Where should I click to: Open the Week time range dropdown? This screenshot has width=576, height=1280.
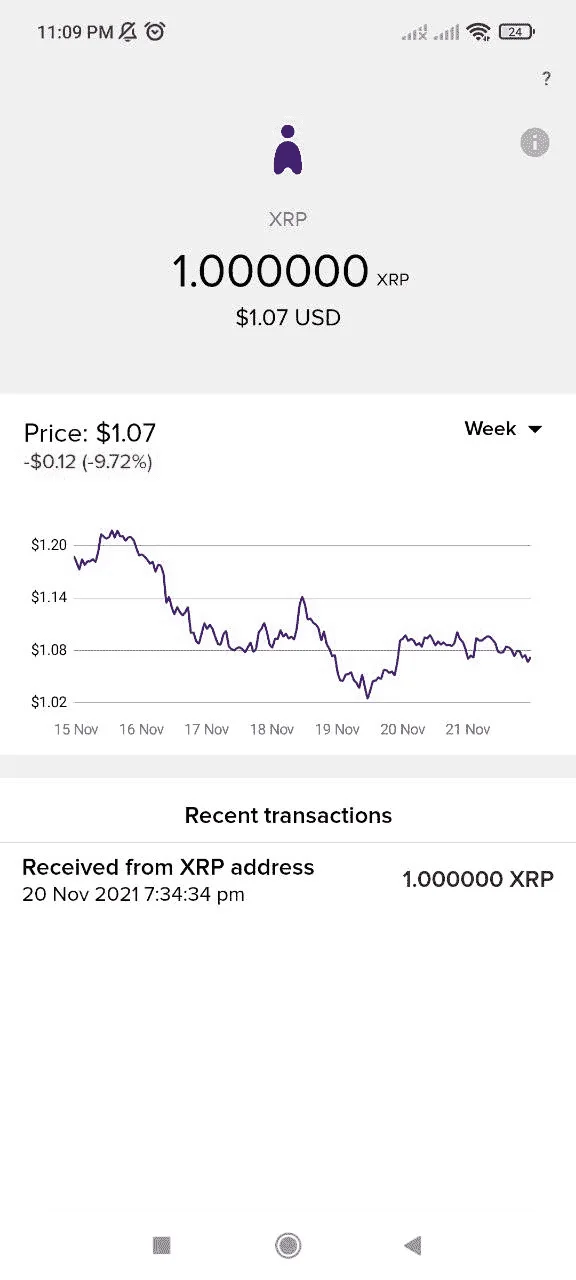point(503,429)
